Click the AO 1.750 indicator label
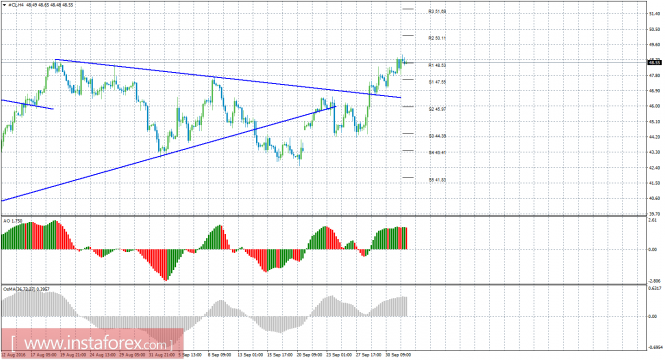The height and width of the screenshot is (360, 665). (x=12, y=221)
